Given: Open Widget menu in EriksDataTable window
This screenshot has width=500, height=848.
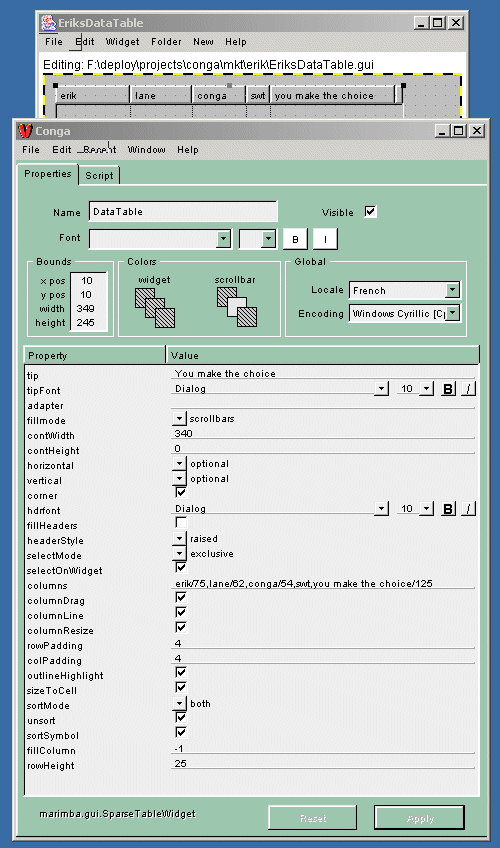Looking at the screenshot, I should tap(122, 42).
